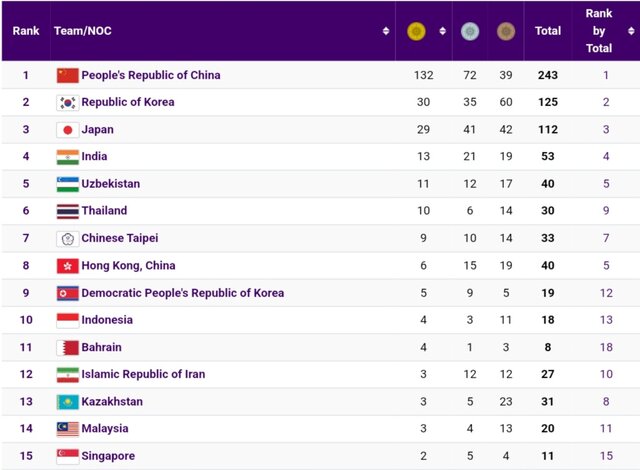Open the Uzbekistan team link
This screenshot has height=470, width=640.
[x=111, y=184]
